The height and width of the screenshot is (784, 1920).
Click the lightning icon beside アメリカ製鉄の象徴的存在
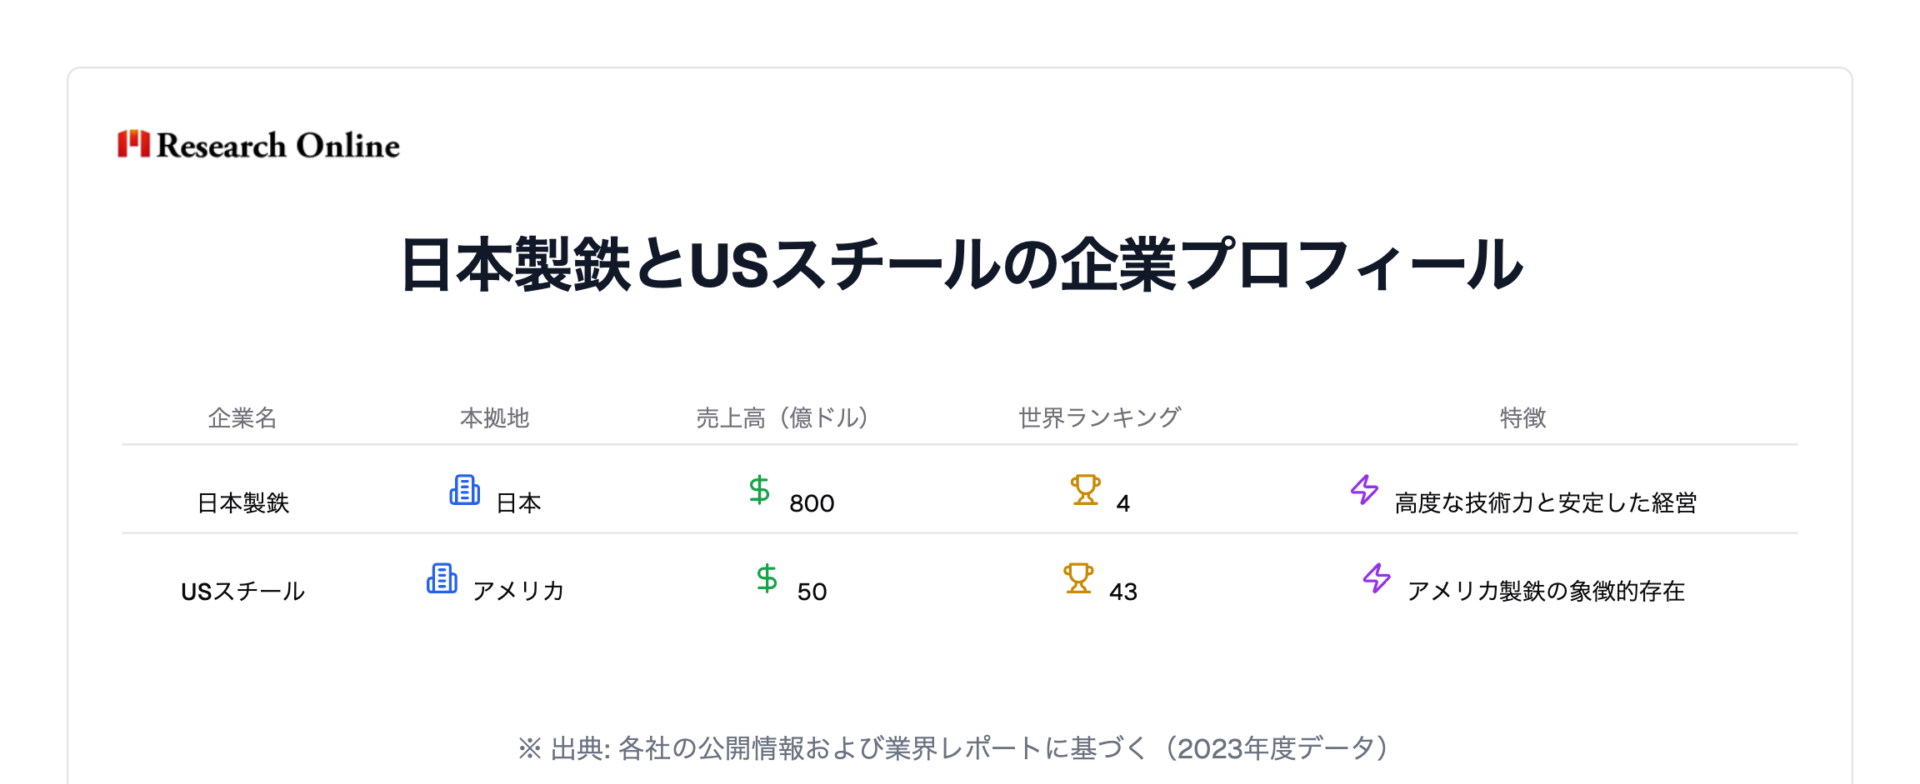1377,578
